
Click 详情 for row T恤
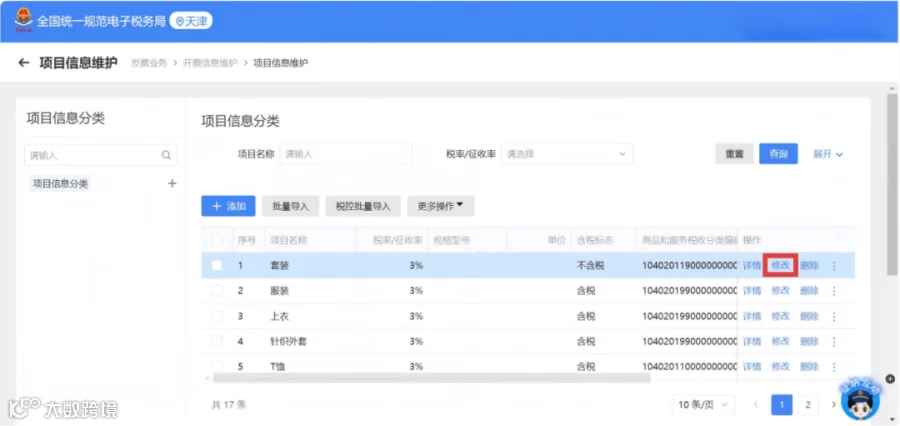click(752, 366)
